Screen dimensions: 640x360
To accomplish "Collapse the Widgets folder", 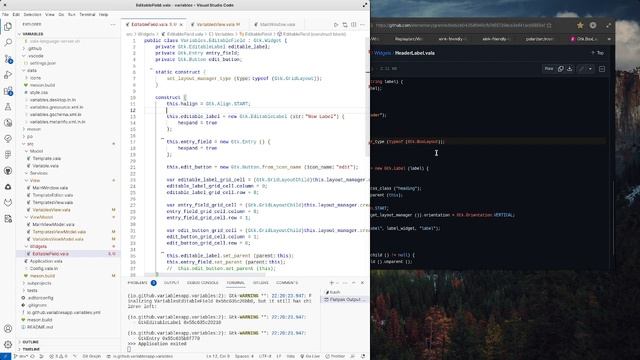I will pos(38,246).
